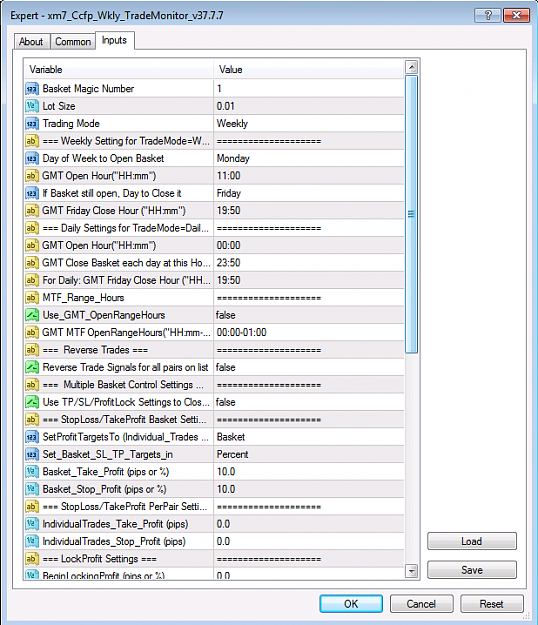Switch to the About tab
The image size is (538, 625).
[x=31, y=41]
